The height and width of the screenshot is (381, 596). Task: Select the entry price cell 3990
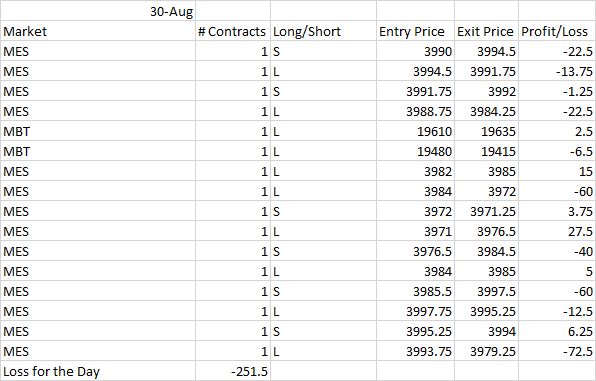pos(415,51)
